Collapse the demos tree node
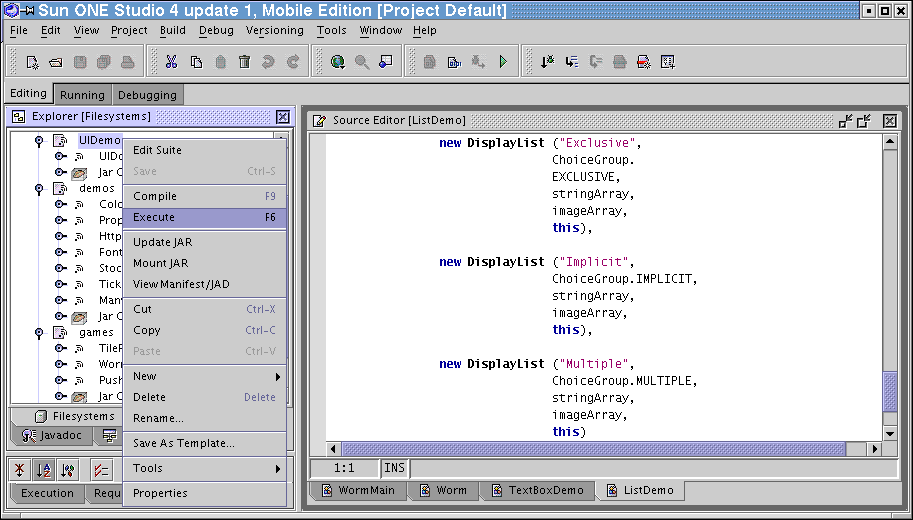The height and width of the screenshot is (520, 913). point(39,188)
